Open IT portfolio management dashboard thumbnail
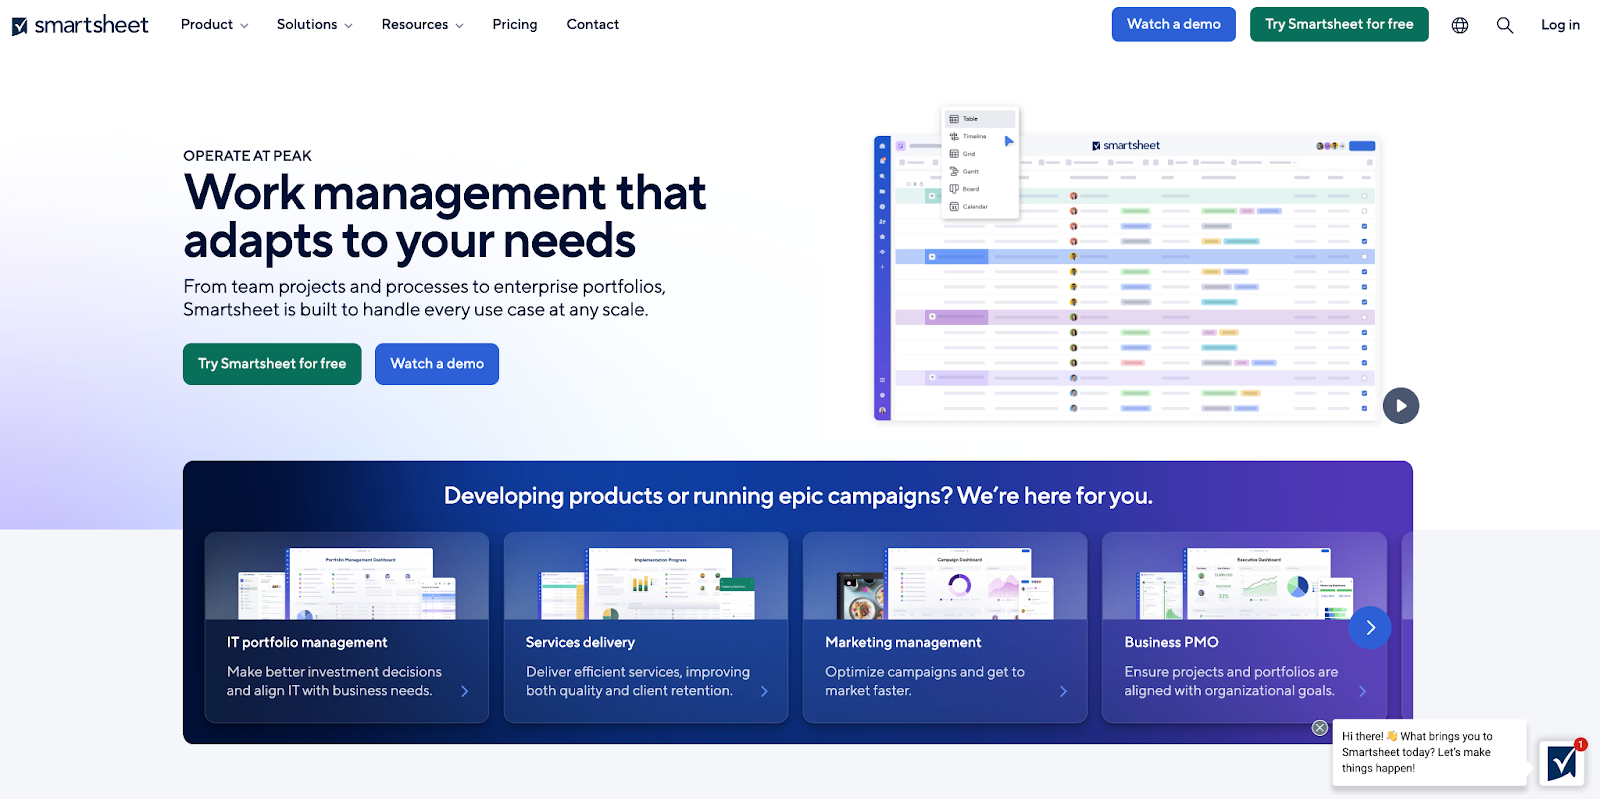 point(347,582)
